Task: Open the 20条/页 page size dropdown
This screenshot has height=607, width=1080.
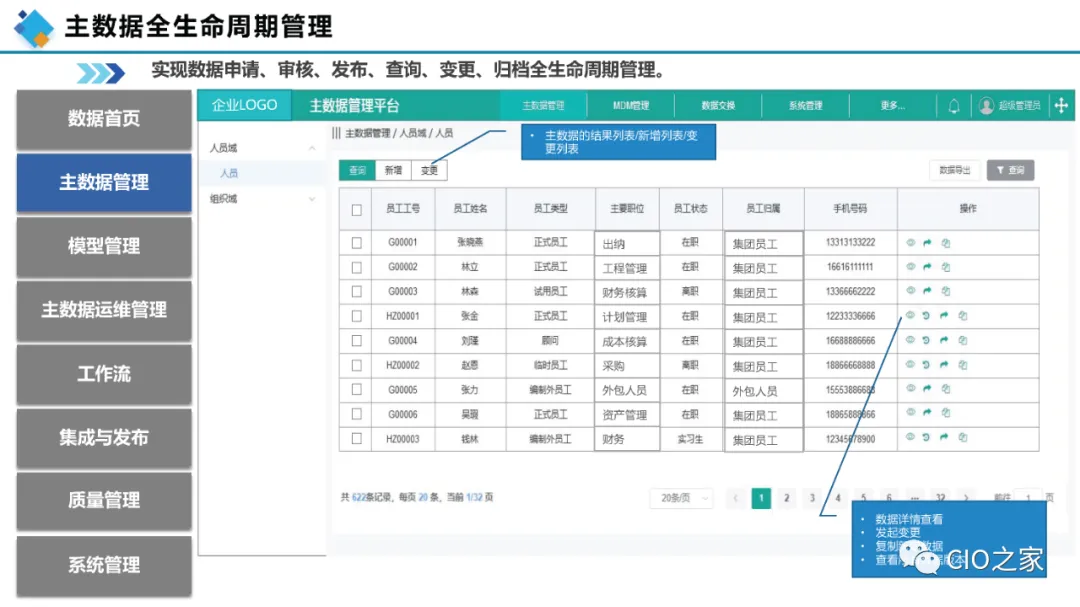Action: pos(681,498)
